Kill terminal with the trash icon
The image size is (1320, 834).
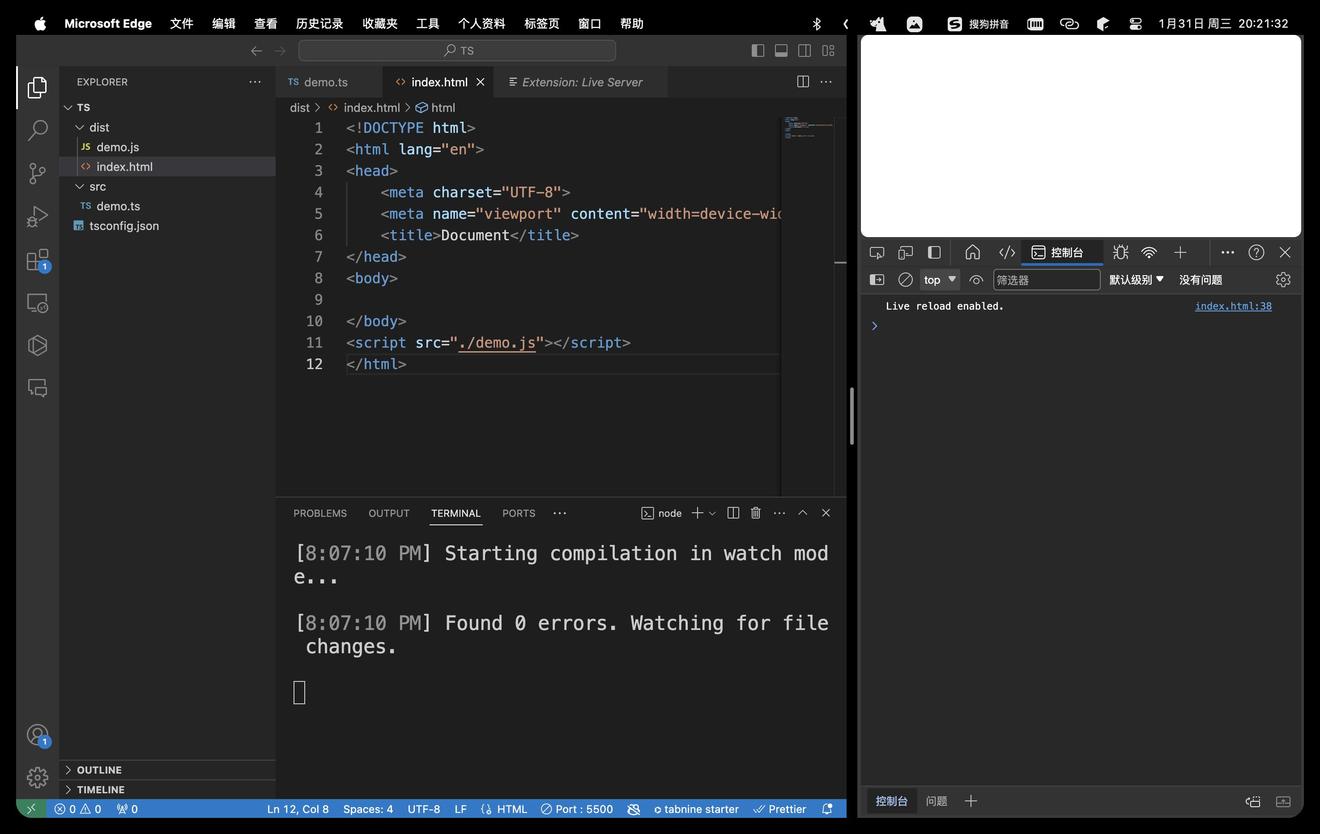(756, 513)
